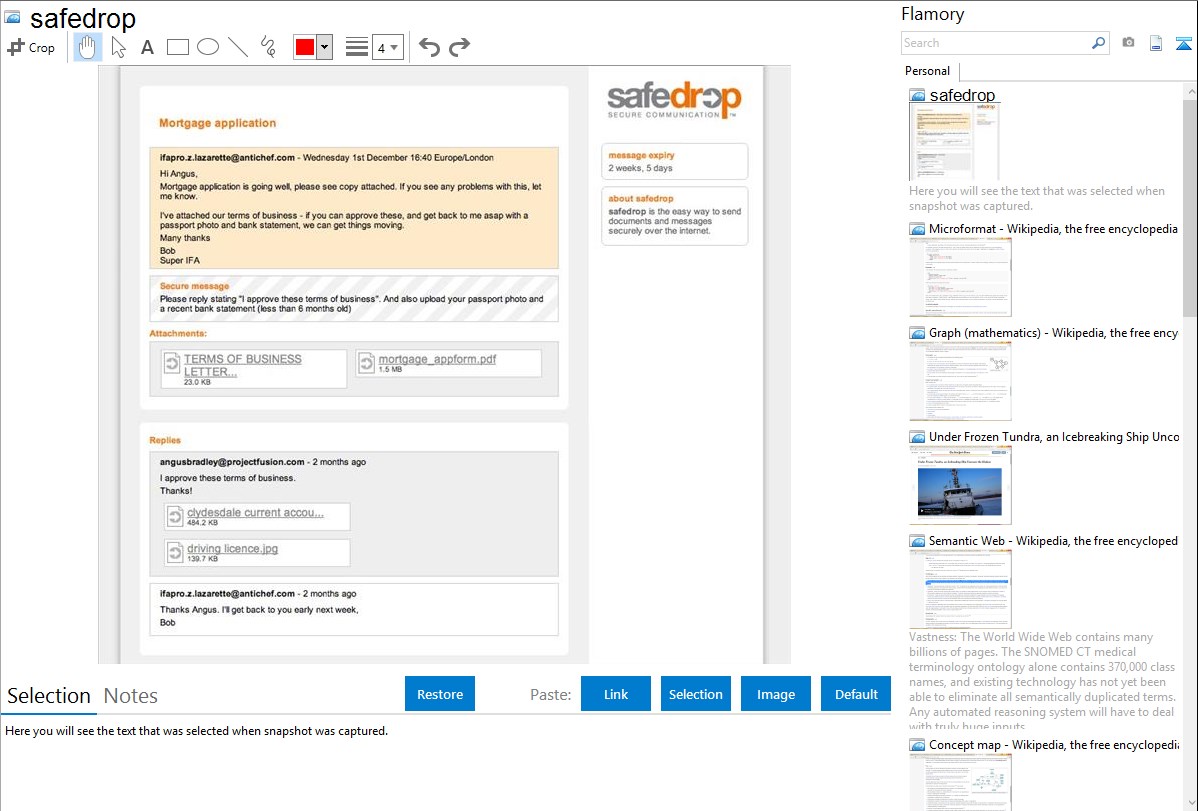This screenshot has width=1198, height=811.
Task: Click the Image paste button
Action: 775,694
